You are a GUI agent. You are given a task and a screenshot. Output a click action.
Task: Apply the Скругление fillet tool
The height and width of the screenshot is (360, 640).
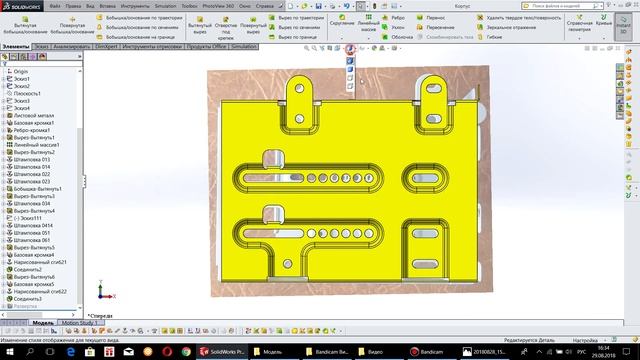342,20
